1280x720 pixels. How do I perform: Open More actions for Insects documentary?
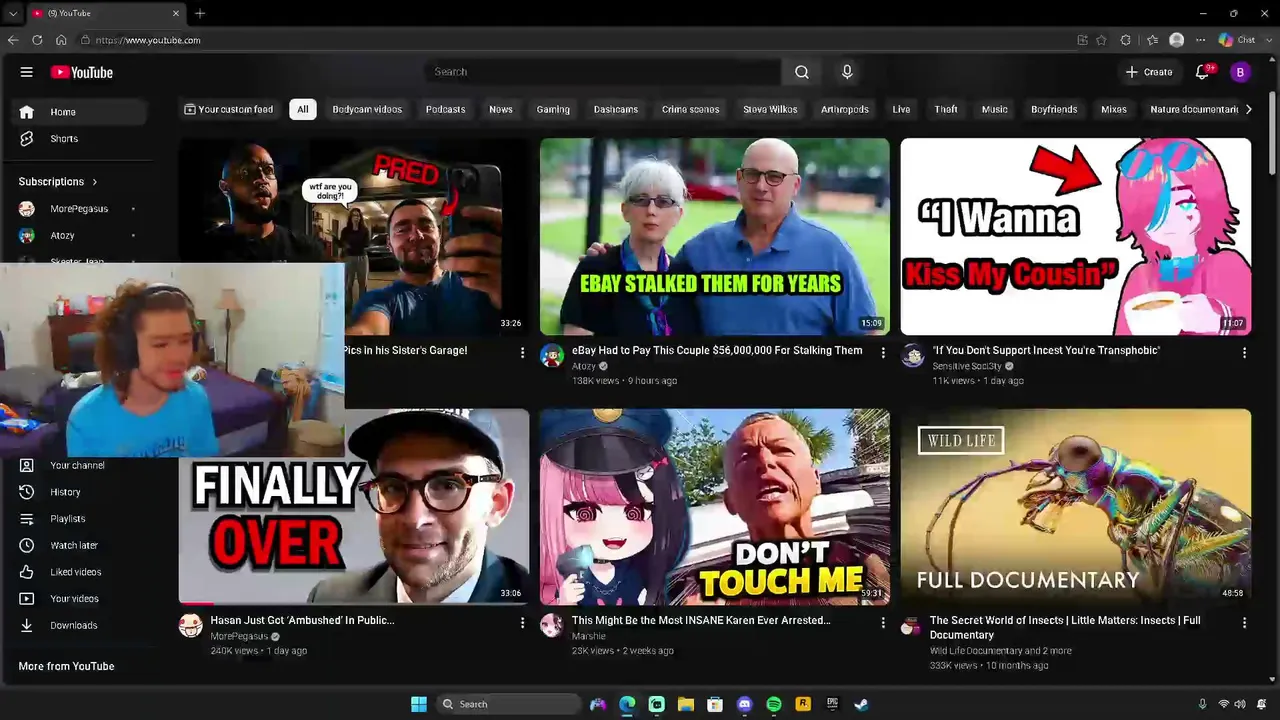(1244, 623)
